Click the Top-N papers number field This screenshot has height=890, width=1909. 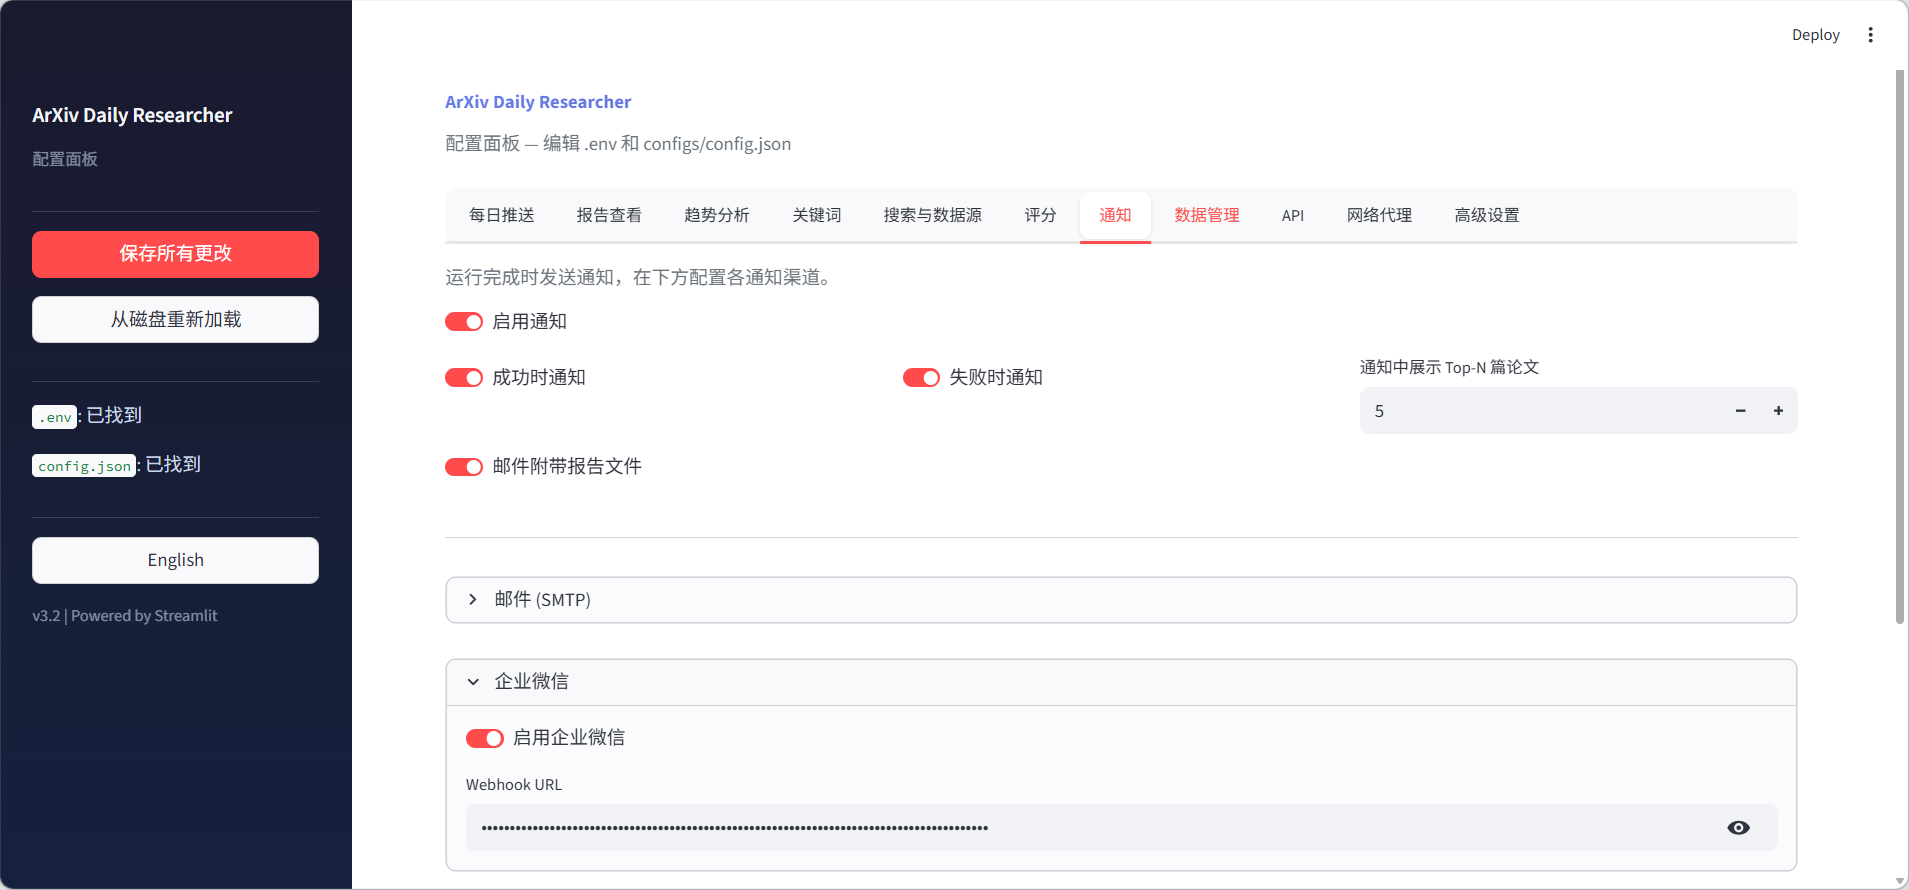1540,411
